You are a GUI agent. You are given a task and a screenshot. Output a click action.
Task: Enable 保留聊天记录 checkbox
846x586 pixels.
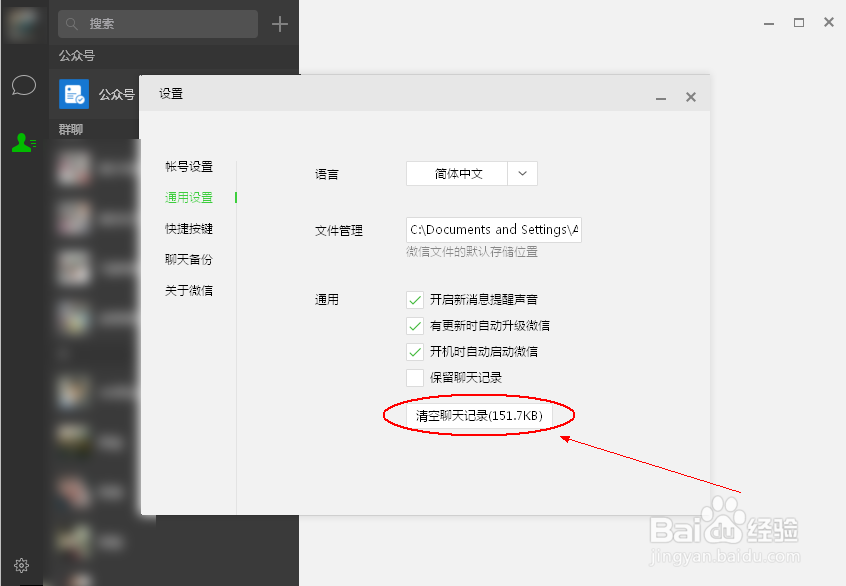pos(415,378)
